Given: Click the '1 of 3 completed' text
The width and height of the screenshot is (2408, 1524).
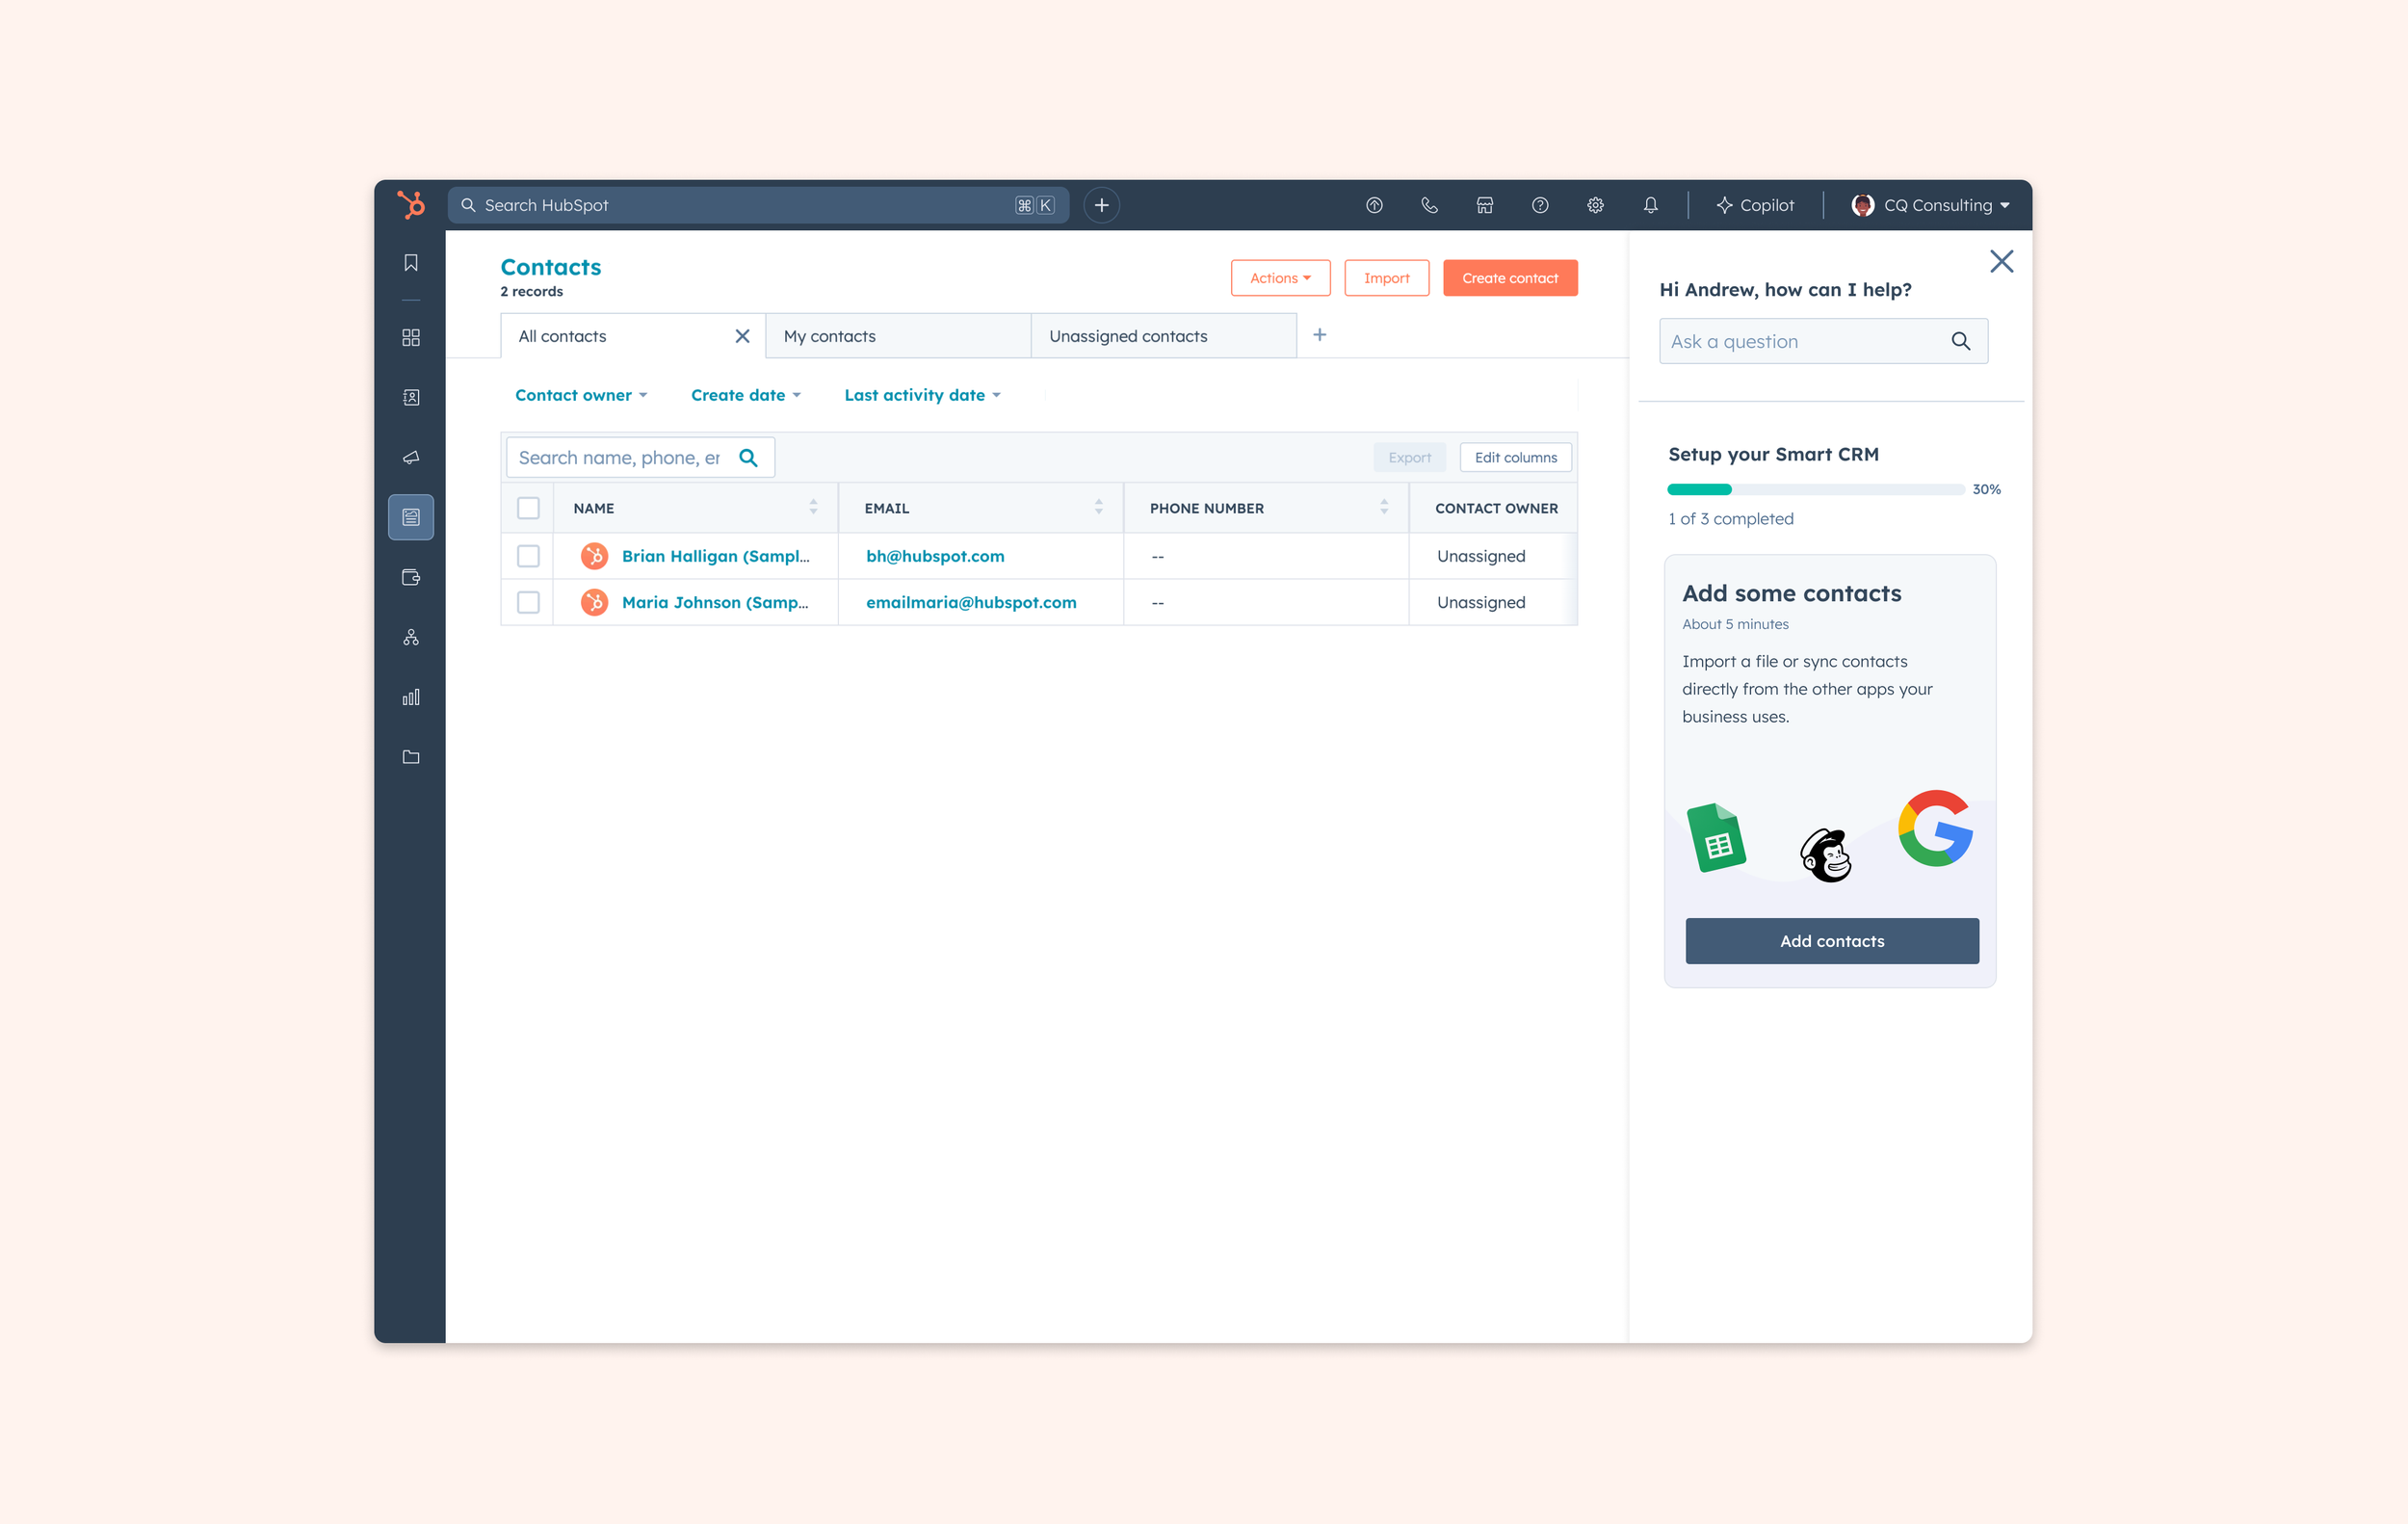Looking at the screenshot, I should click(x=1730, y=518).
